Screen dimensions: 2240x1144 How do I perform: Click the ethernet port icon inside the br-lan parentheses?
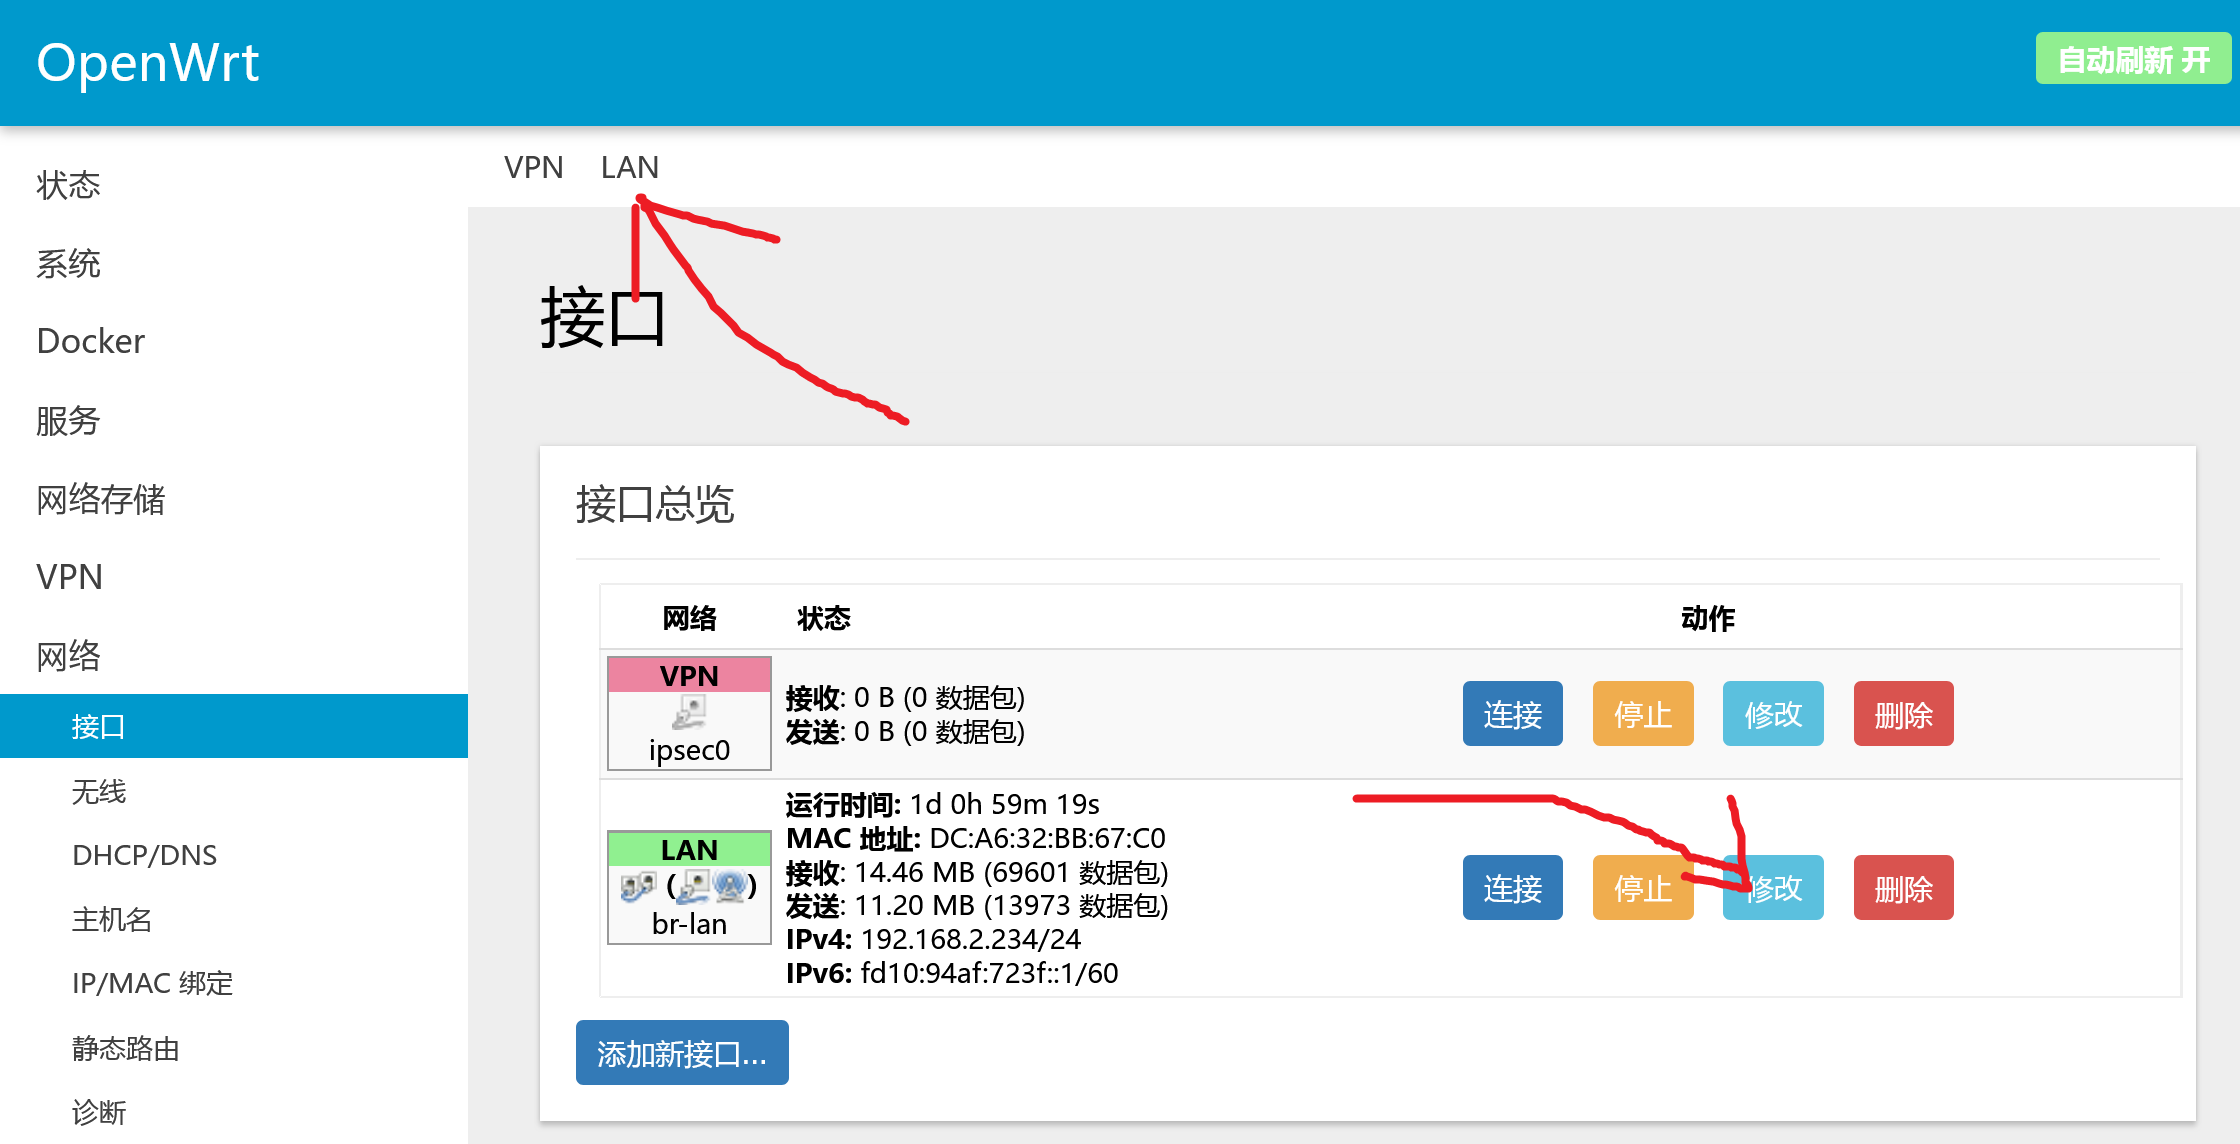[695, 886]
